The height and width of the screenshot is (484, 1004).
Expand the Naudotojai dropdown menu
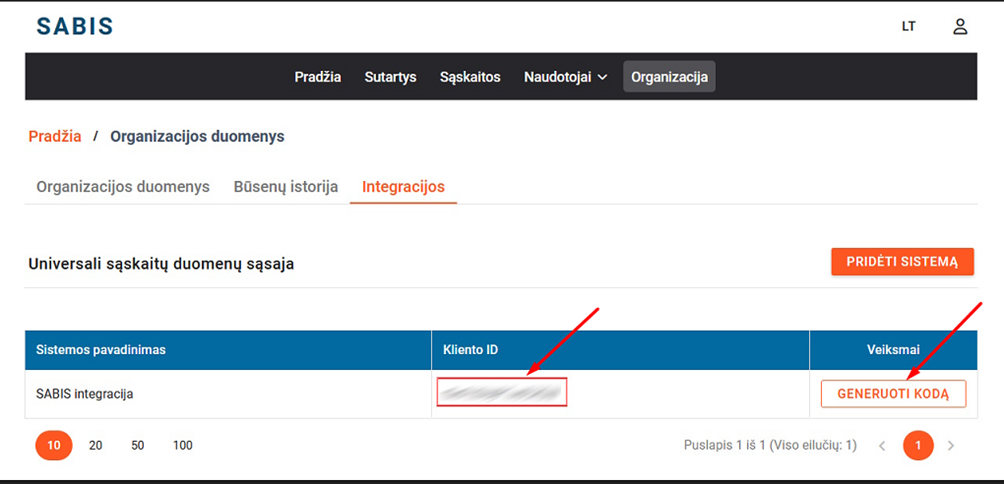pos(565,77)
